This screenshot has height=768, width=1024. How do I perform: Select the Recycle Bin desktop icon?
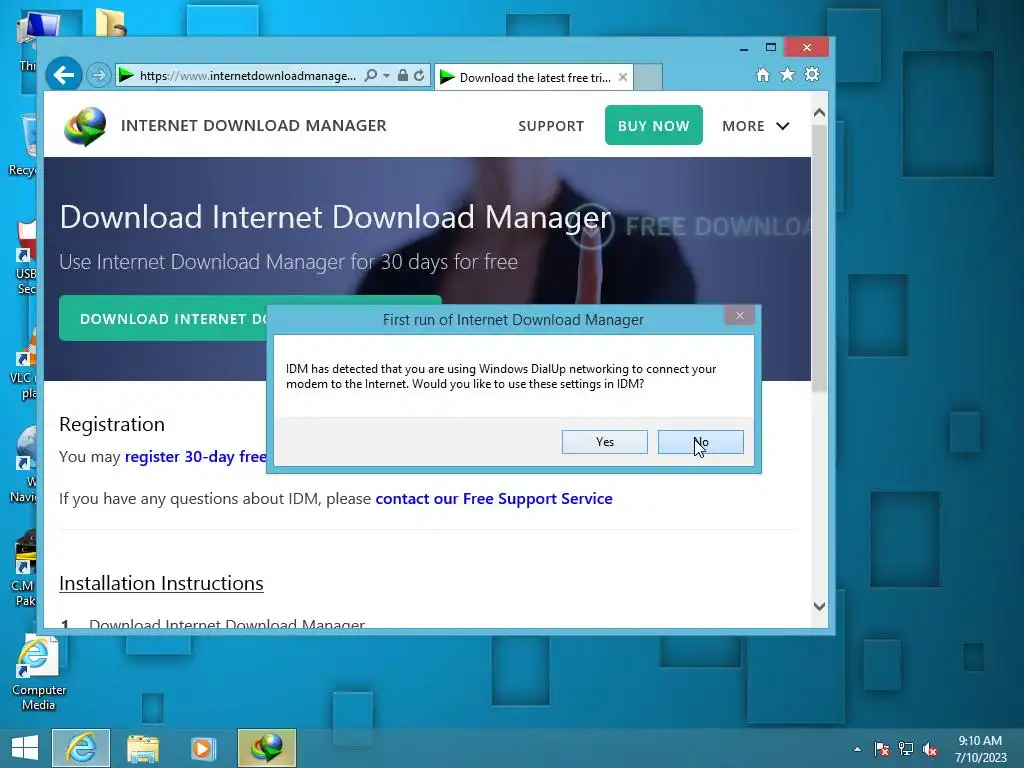click(25, 145)
